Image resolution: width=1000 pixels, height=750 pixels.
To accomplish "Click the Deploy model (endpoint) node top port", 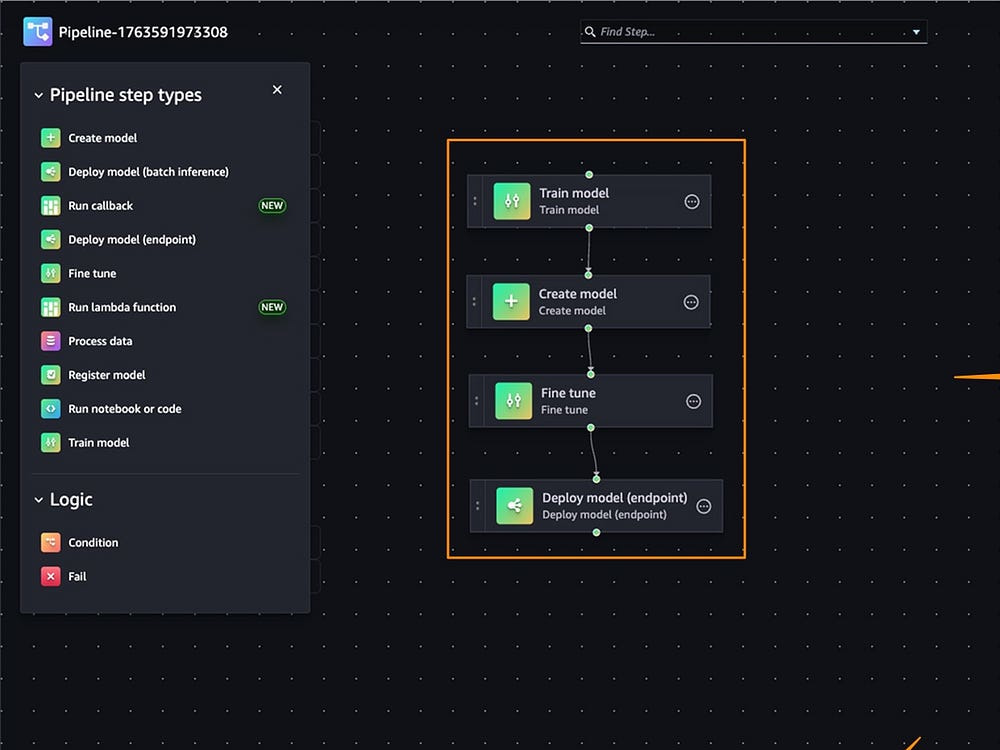I will click(x=596, y=479).
